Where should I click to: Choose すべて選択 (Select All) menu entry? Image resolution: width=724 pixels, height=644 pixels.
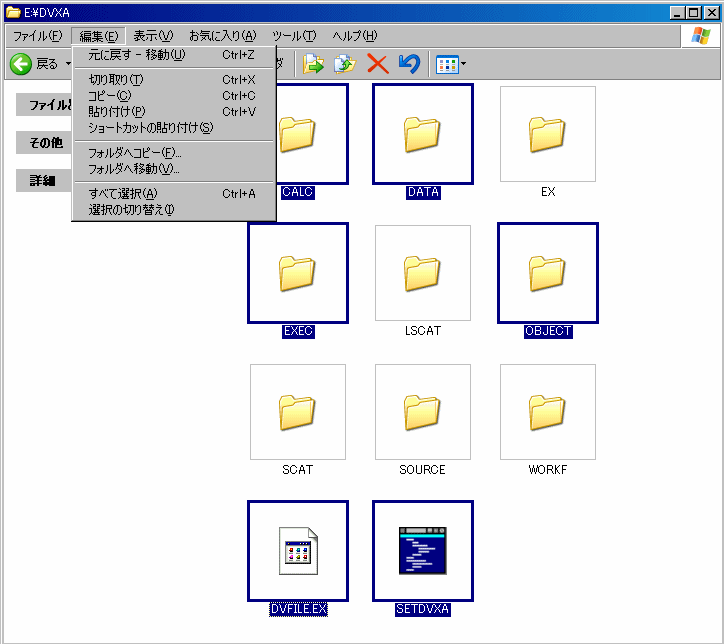point(122,193)
